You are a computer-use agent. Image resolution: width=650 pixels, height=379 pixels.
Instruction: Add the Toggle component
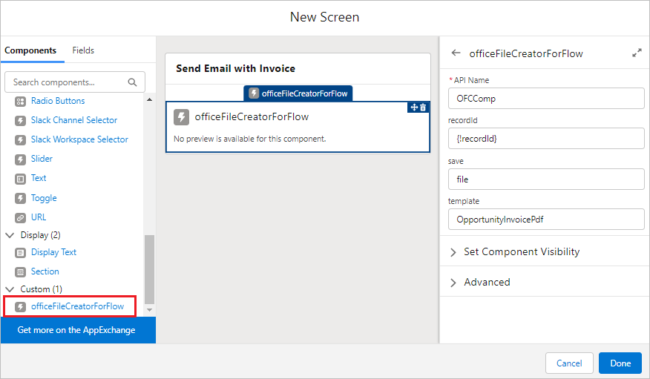(44, 198)
